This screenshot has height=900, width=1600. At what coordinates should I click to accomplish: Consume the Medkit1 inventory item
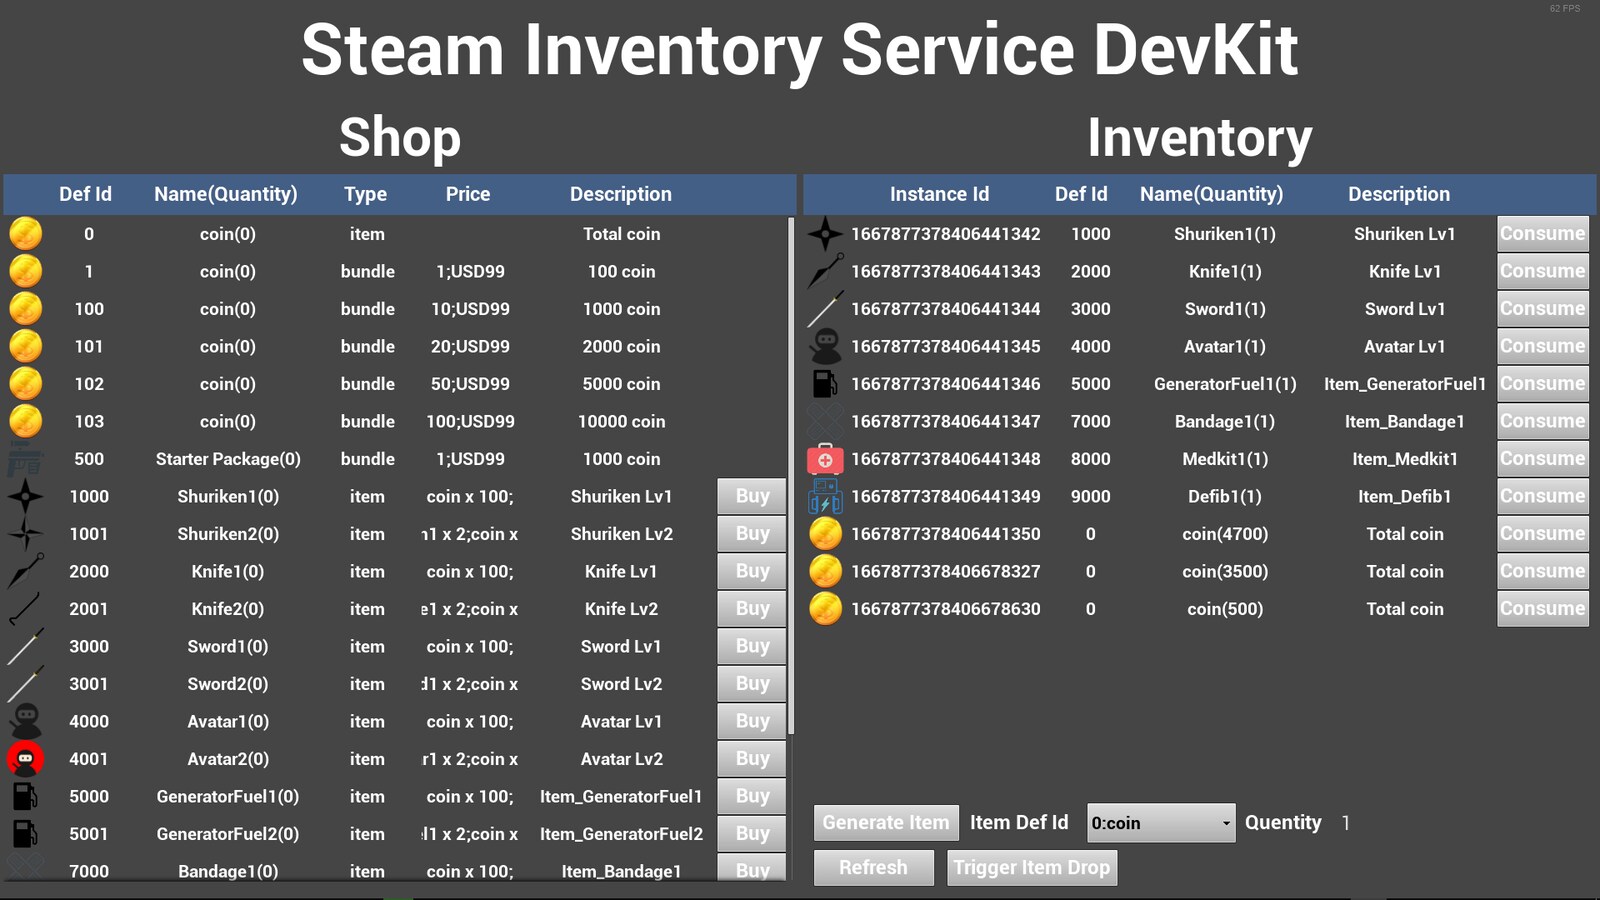point(1542,459)
